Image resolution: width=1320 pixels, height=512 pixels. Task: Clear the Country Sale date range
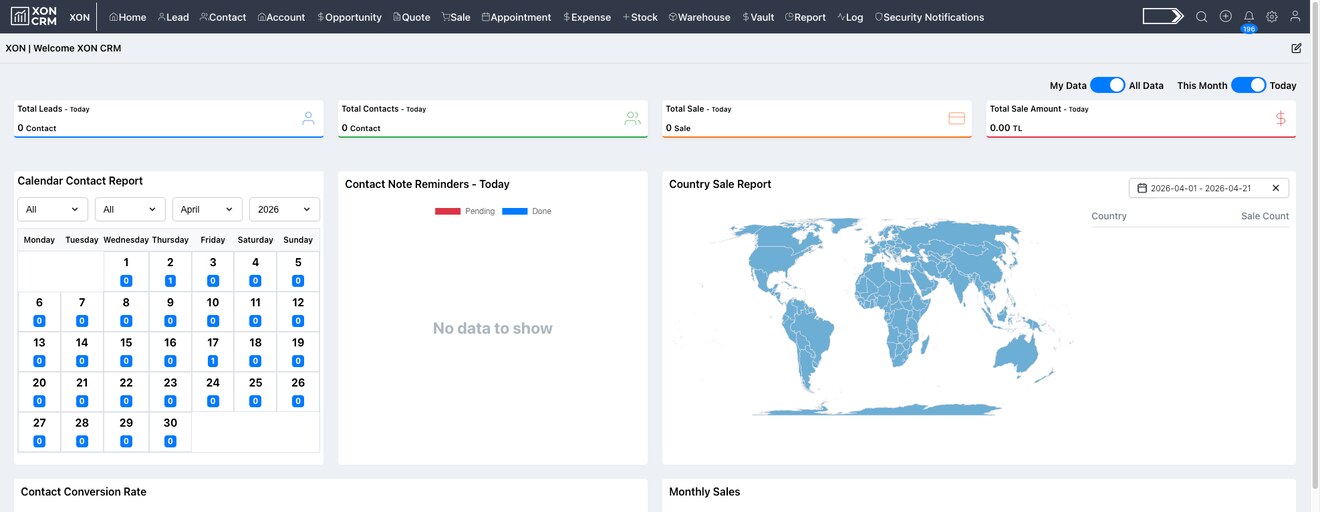[1275, 188]
